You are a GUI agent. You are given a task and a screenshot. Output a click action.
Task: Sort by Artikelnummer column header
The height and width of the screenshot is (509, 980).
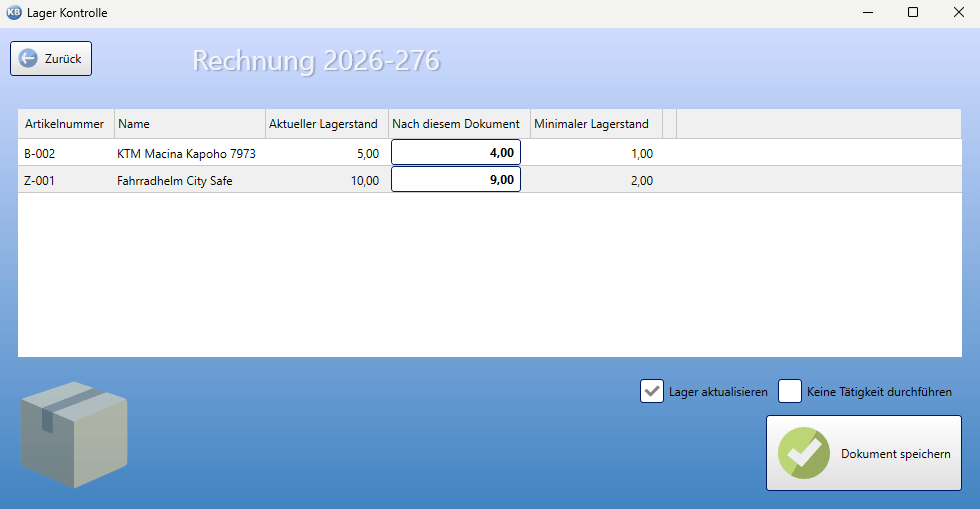(x=66, y=124)
